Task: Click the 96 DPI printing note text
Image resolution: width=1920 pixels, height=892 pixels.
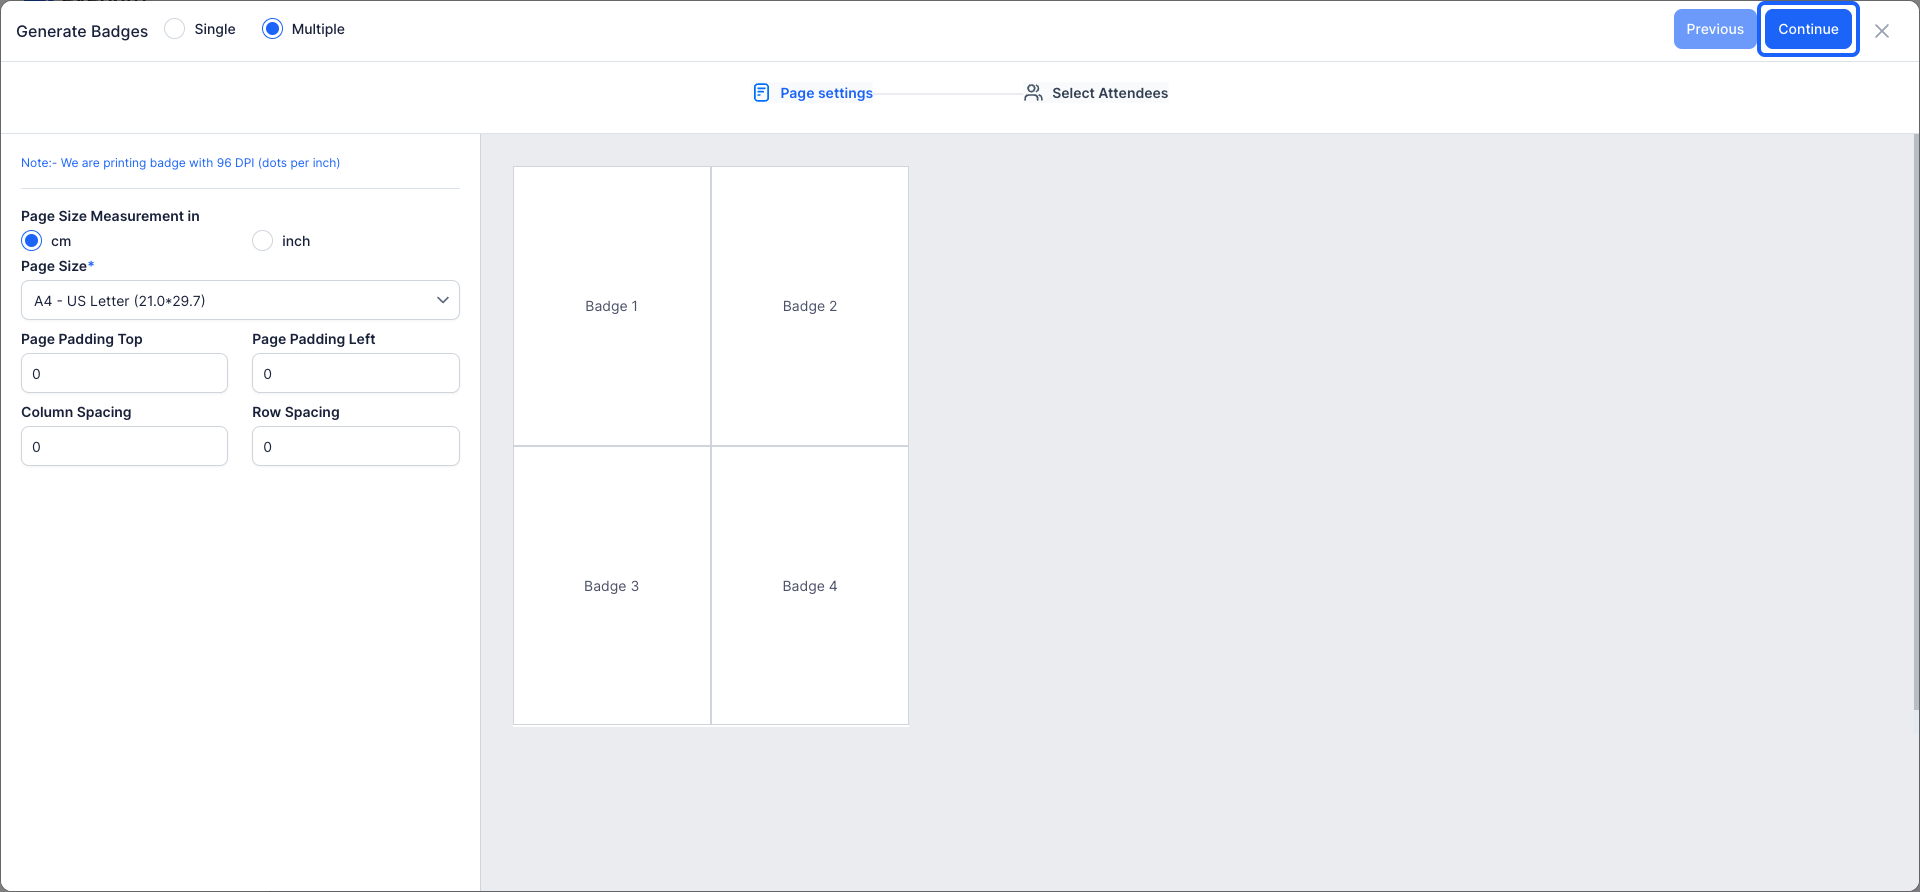Action: pos(181,163)
